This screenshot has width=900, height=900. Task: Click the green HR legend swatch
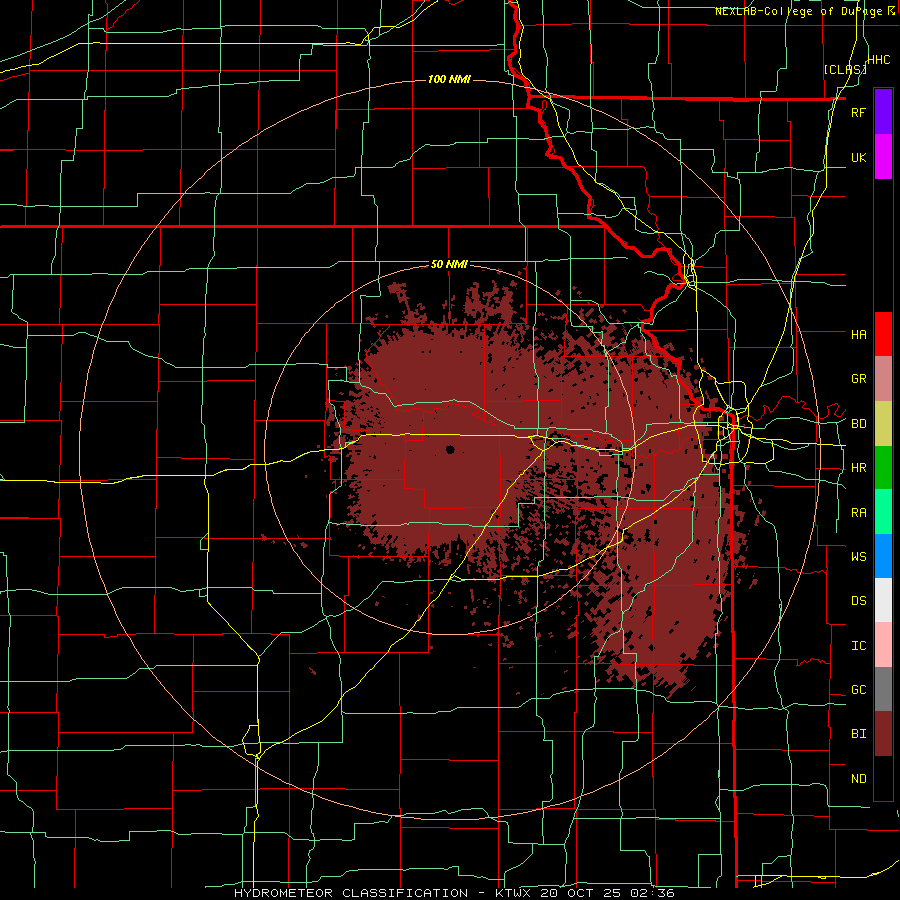[883, 467]
